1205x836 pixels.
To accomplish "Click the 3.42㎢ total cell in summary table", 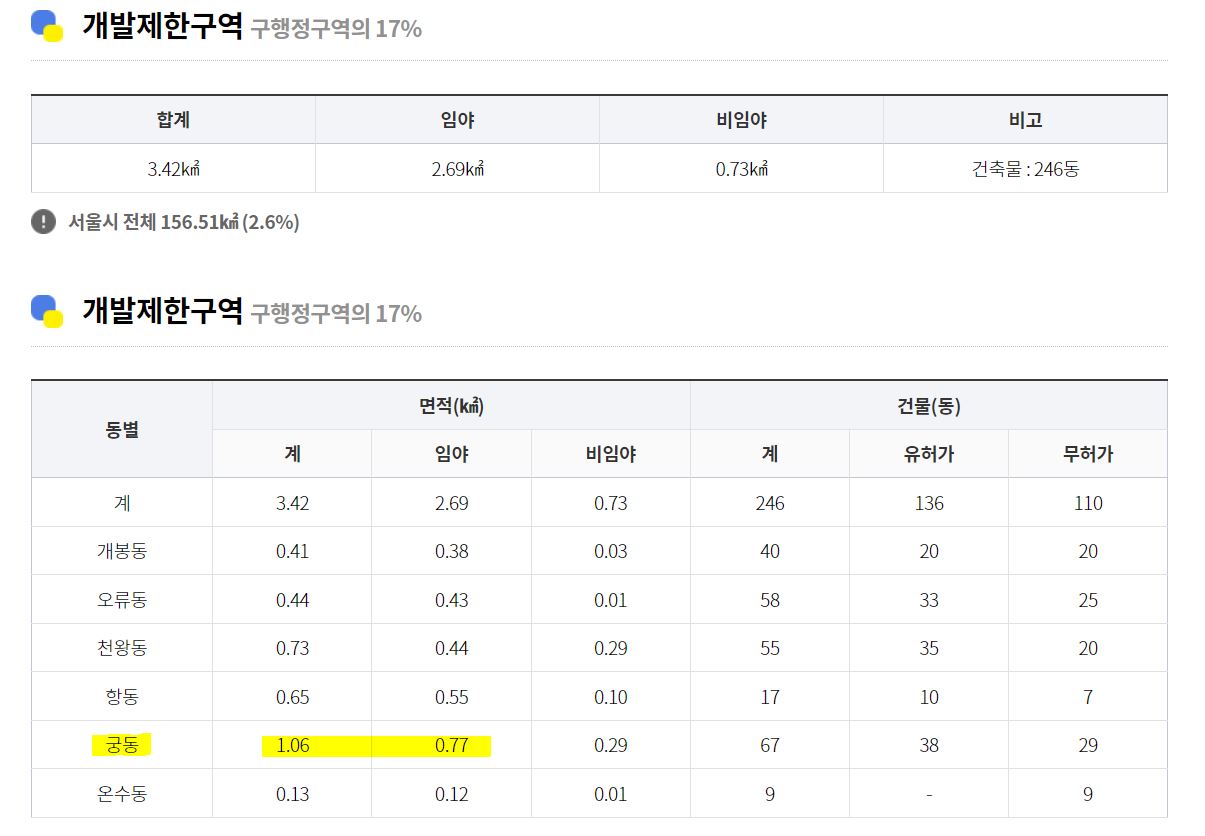I will coord(174,168).
